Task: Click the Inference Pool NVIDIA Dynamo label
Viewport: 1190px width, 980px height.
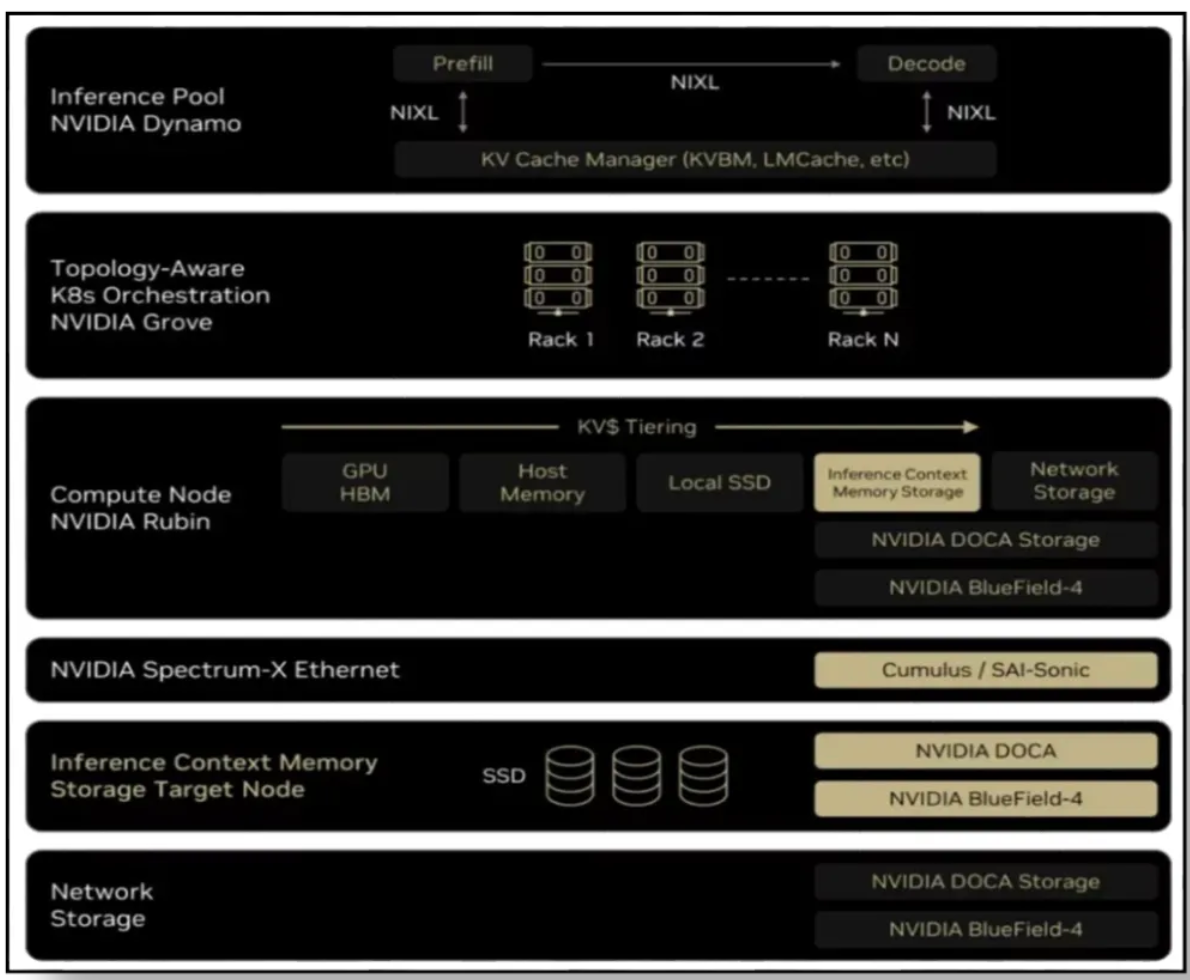Action: click(146, 110)
